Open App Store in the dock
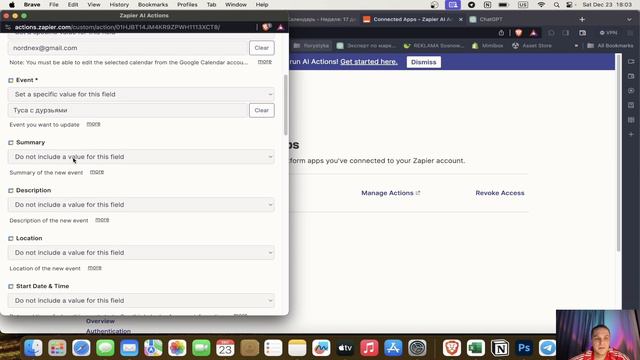Screen dimensions: 640x360 pos(393,348)
